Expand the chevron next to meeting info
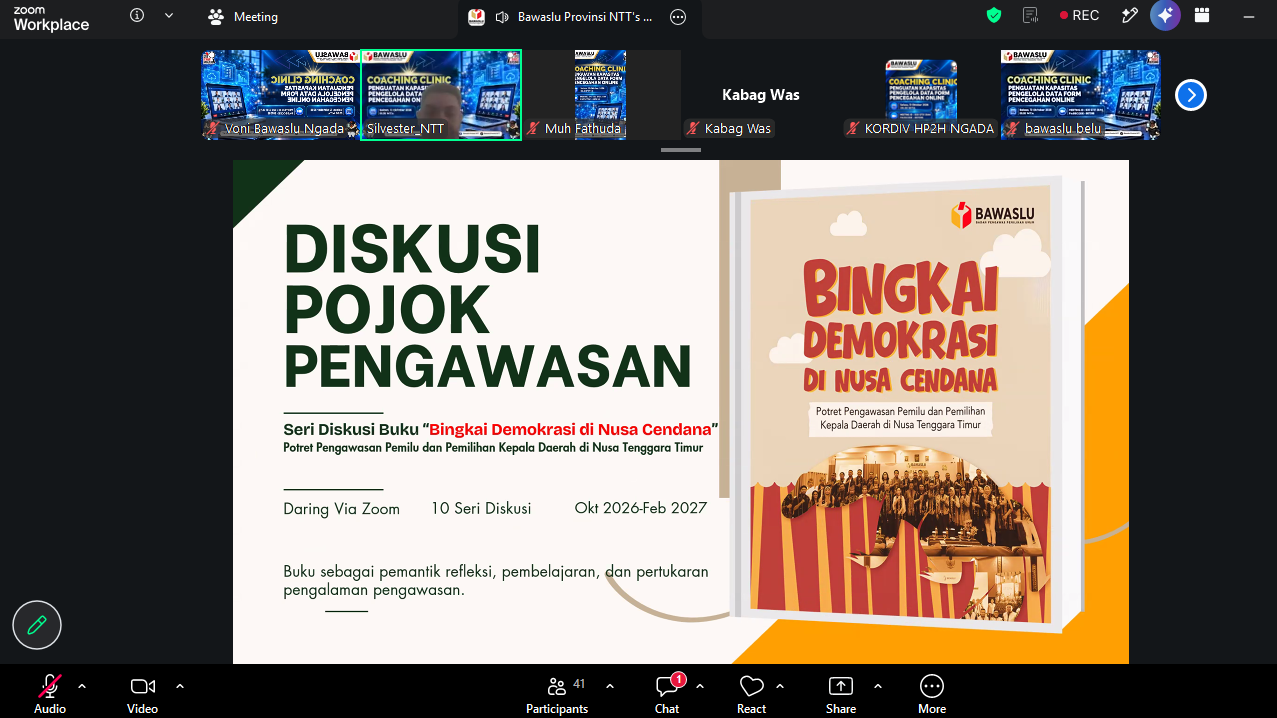 (x=169, y=16)
